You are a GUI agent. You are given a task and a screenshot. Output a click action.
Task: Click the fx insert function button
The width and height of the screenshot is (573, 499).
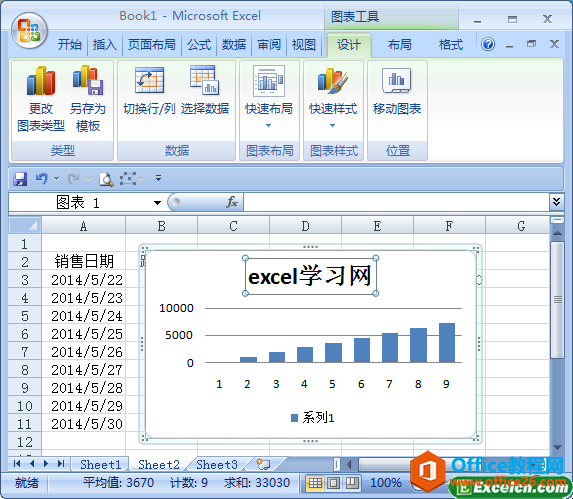[x=232, y=202]
